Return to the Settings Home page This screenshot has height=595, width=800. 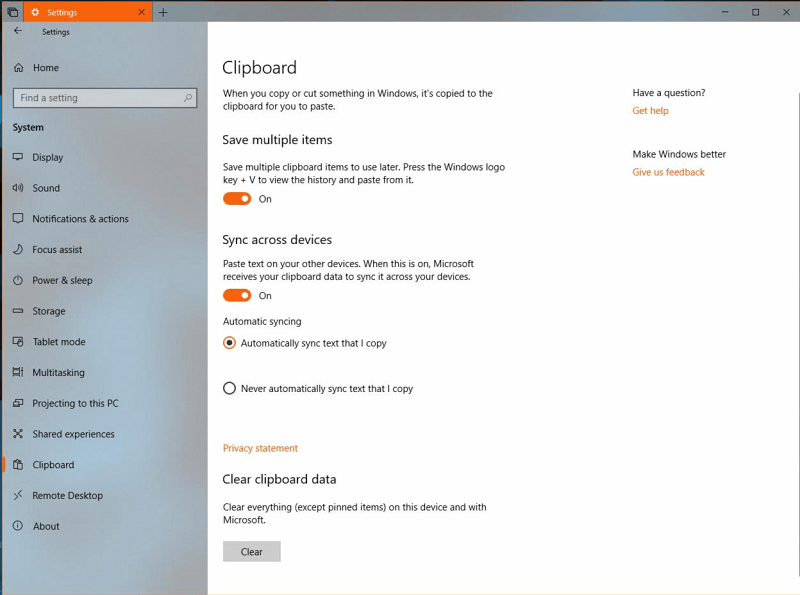tap(45, 67)
